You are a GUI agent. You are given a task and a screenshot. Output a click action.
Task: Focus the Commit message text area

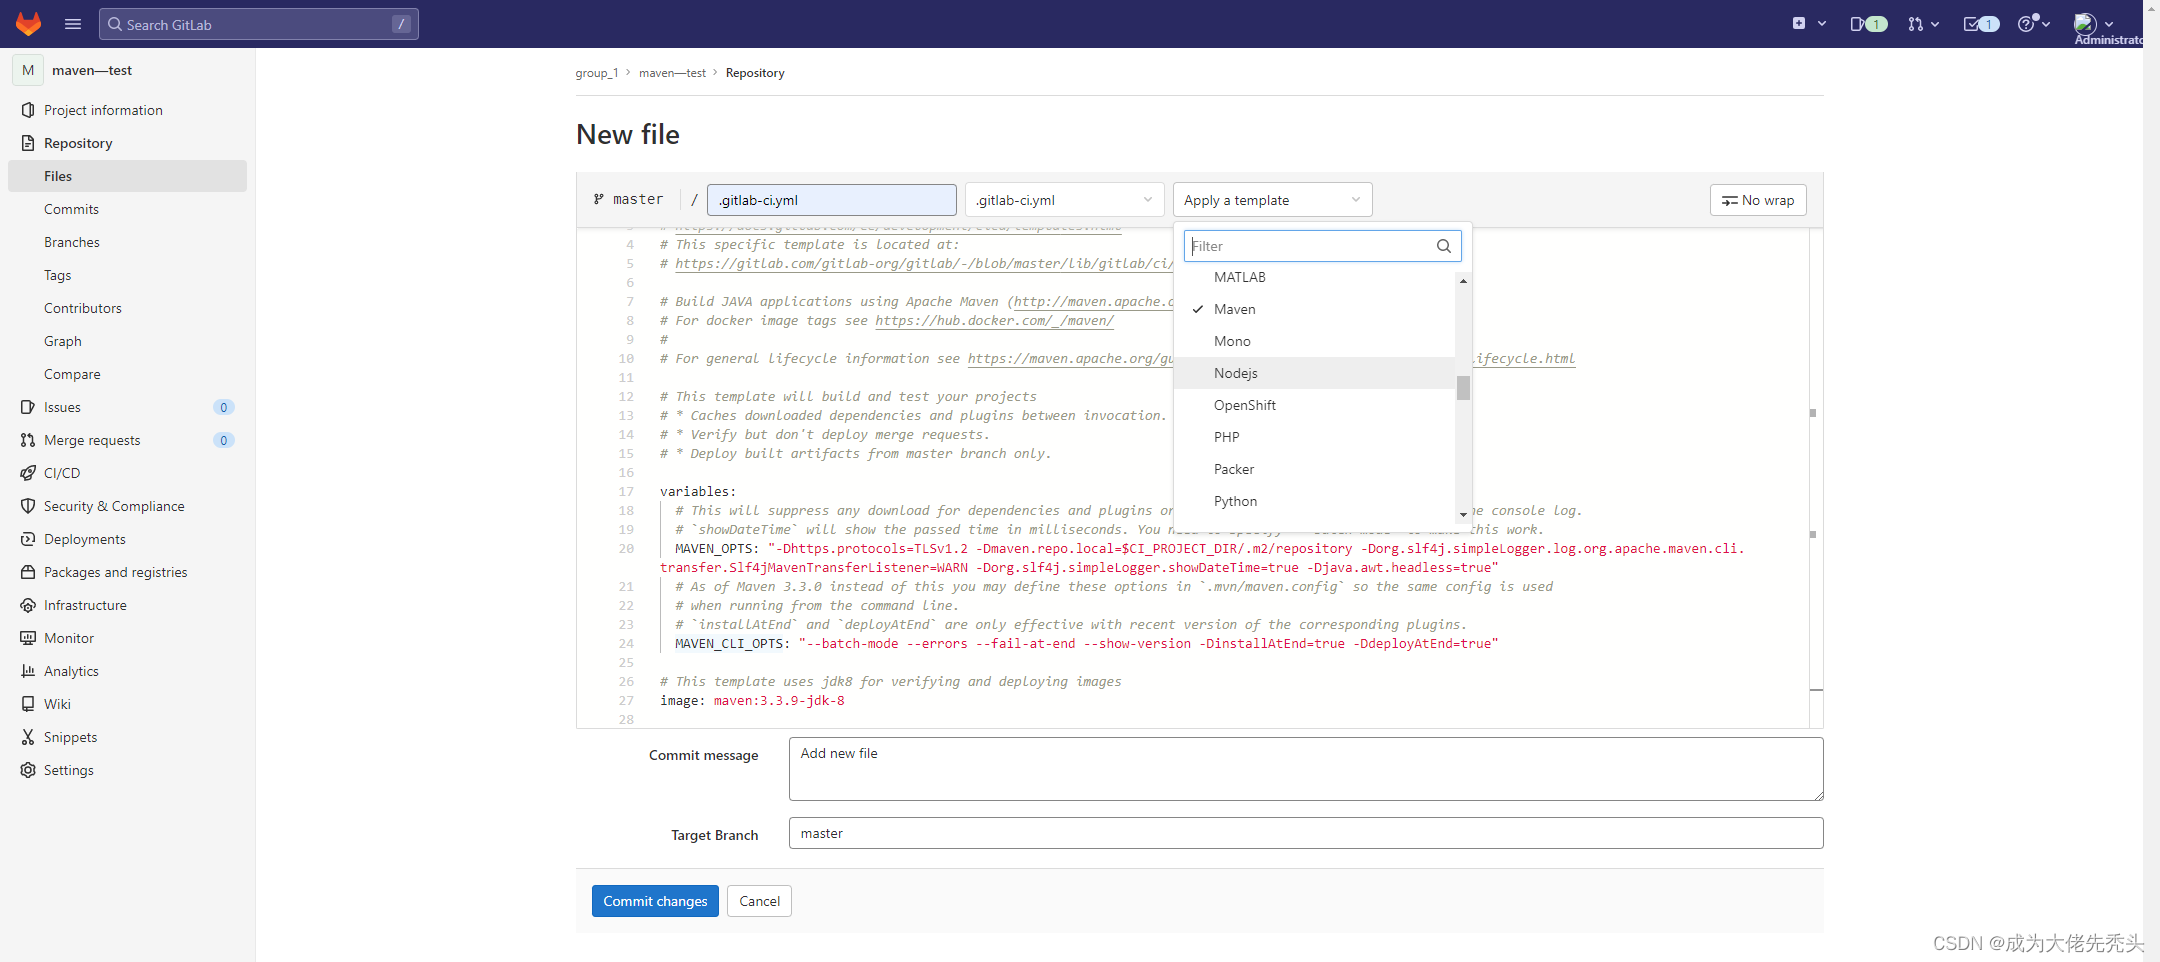point(1306,769)
